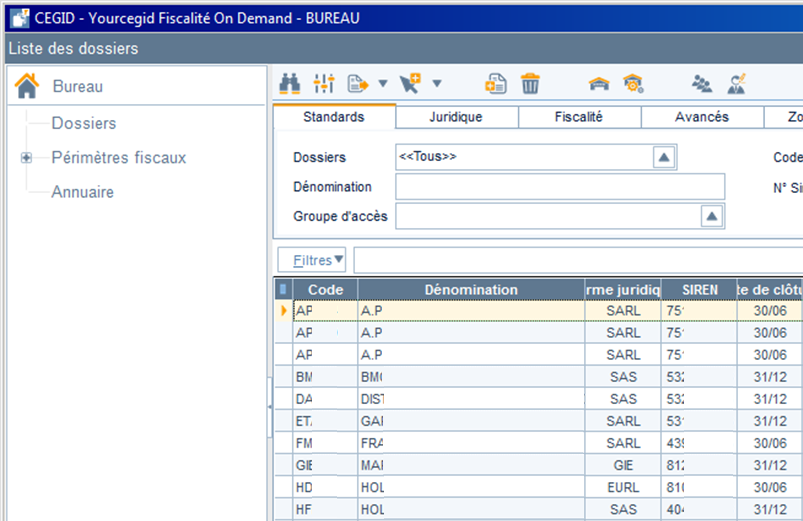The height and width of the screenshot is (521, 803).
Task: Select Périmètres fiscaux in the tree
Action: point(119,158)
